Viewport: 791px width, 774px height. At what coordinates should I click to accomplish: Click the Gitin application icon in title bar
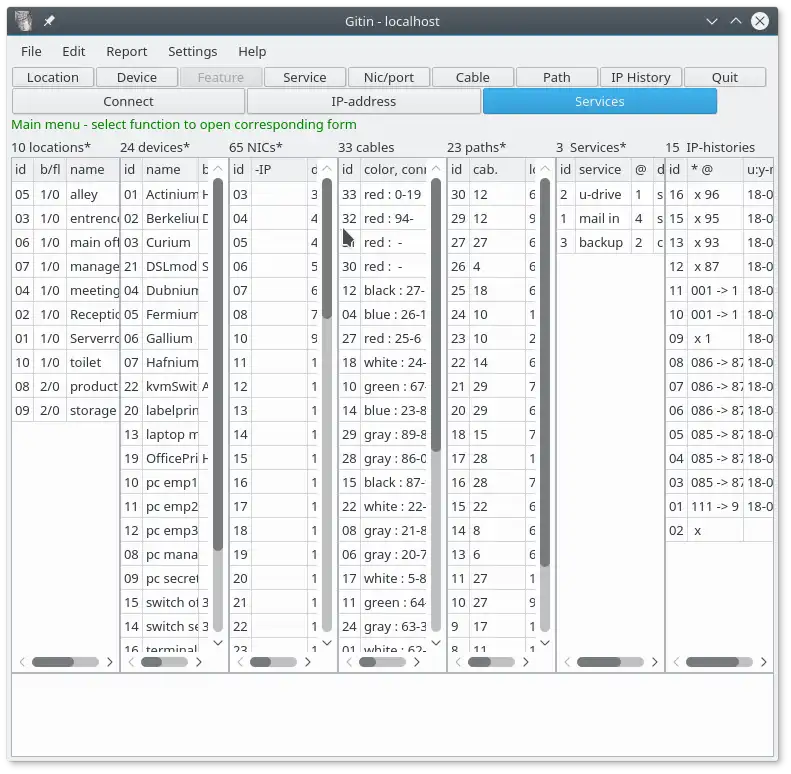tap(23, 21)
